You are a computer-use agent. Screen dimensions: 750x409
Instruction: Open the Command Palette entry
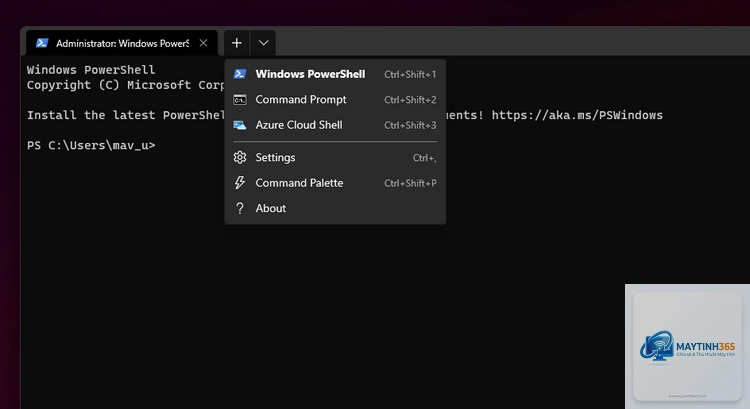pyautogui.click(x=335, y=183)
